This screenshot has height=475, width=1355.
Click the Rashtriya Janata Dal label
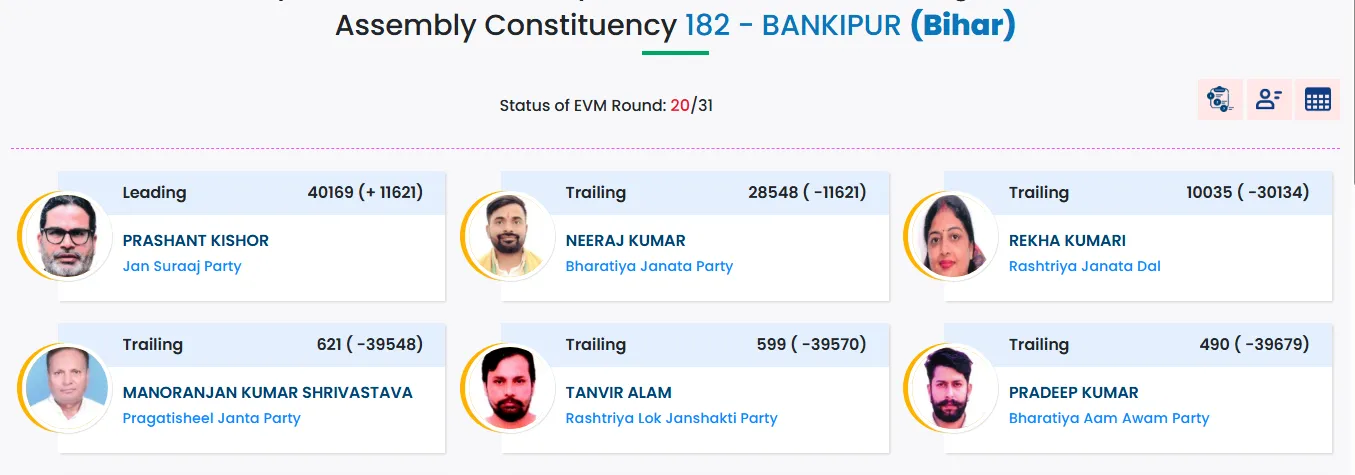1085,266
